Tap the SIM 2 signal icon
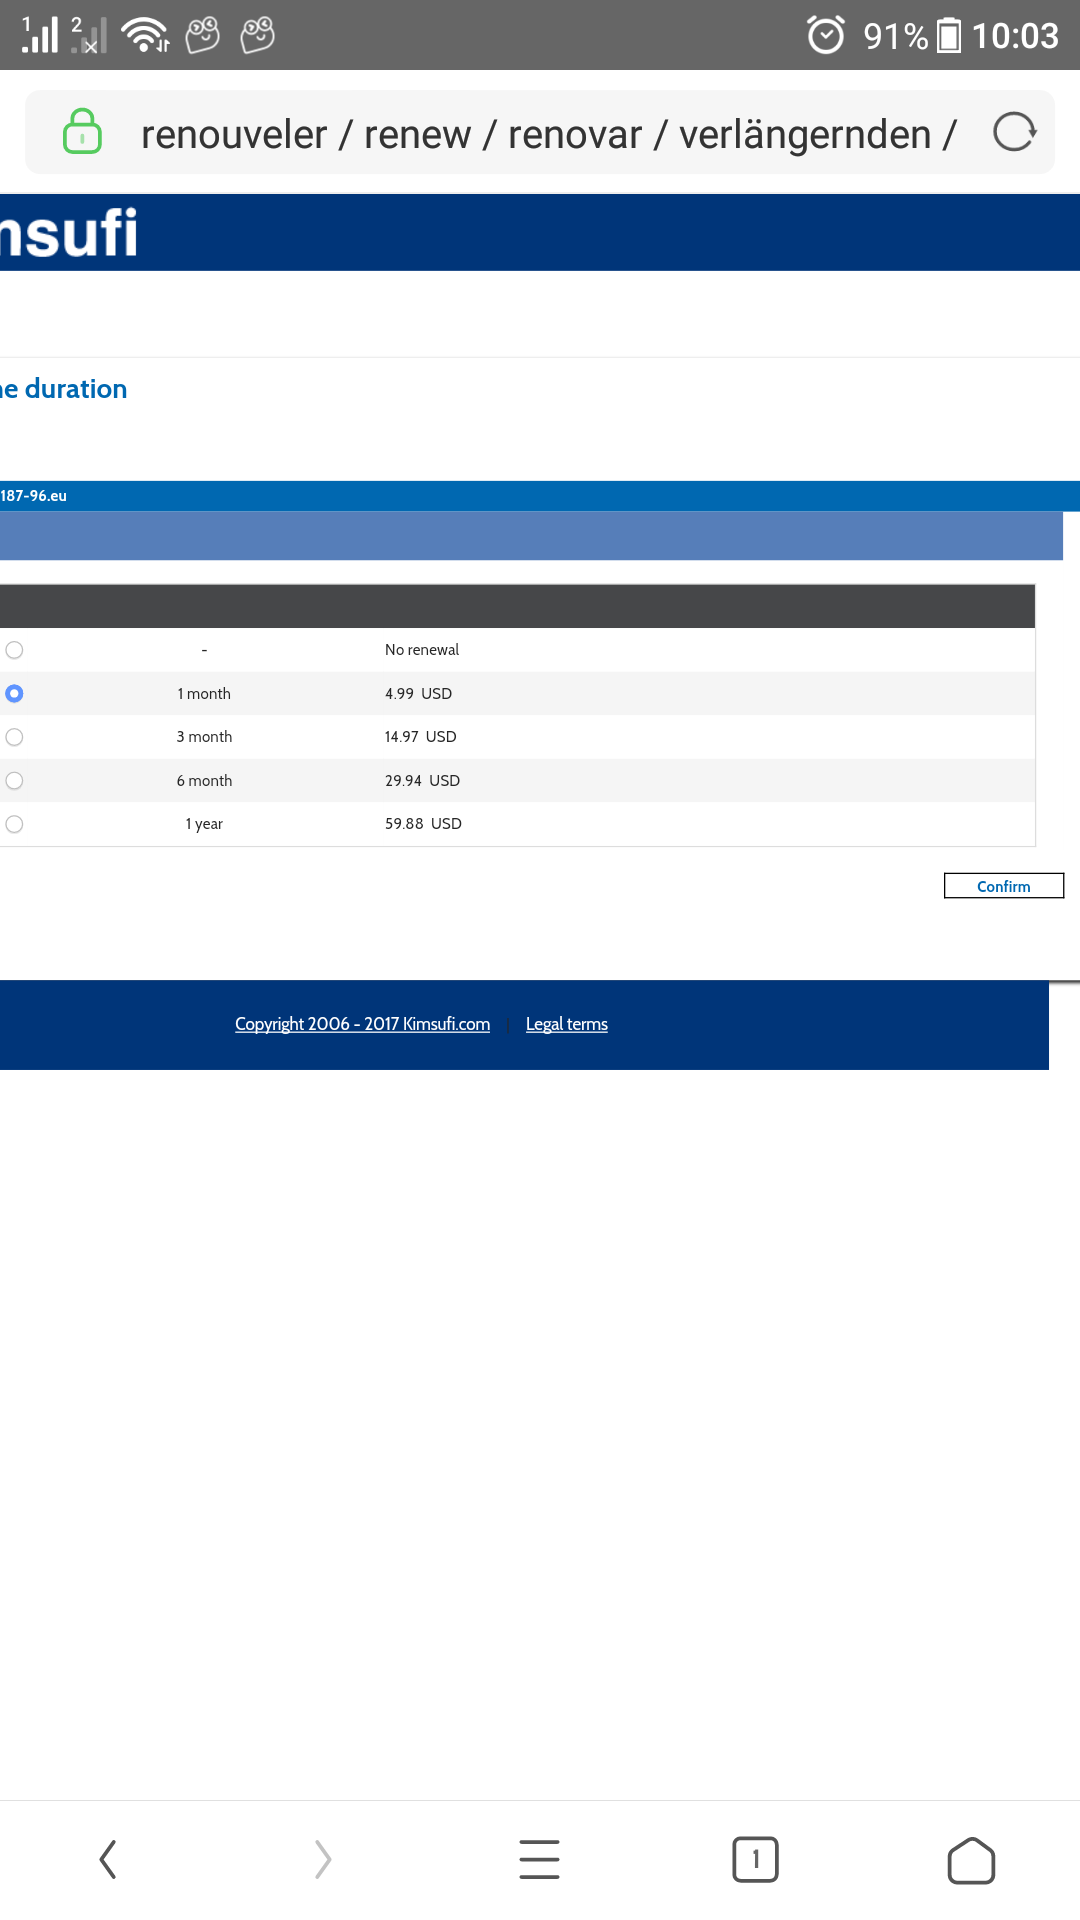1080x1920 pixels. click(89, 34)
